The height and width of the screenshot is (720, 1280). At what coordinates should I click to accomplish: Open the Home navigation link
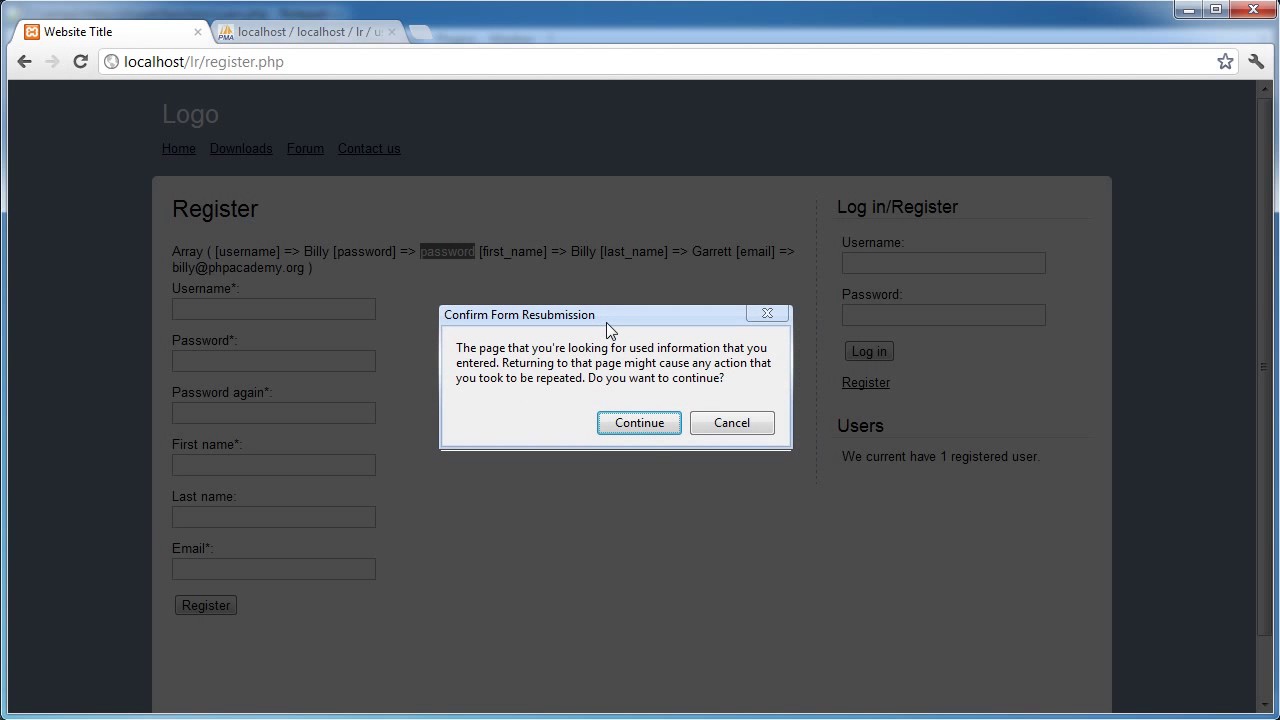tap(179, 149)
